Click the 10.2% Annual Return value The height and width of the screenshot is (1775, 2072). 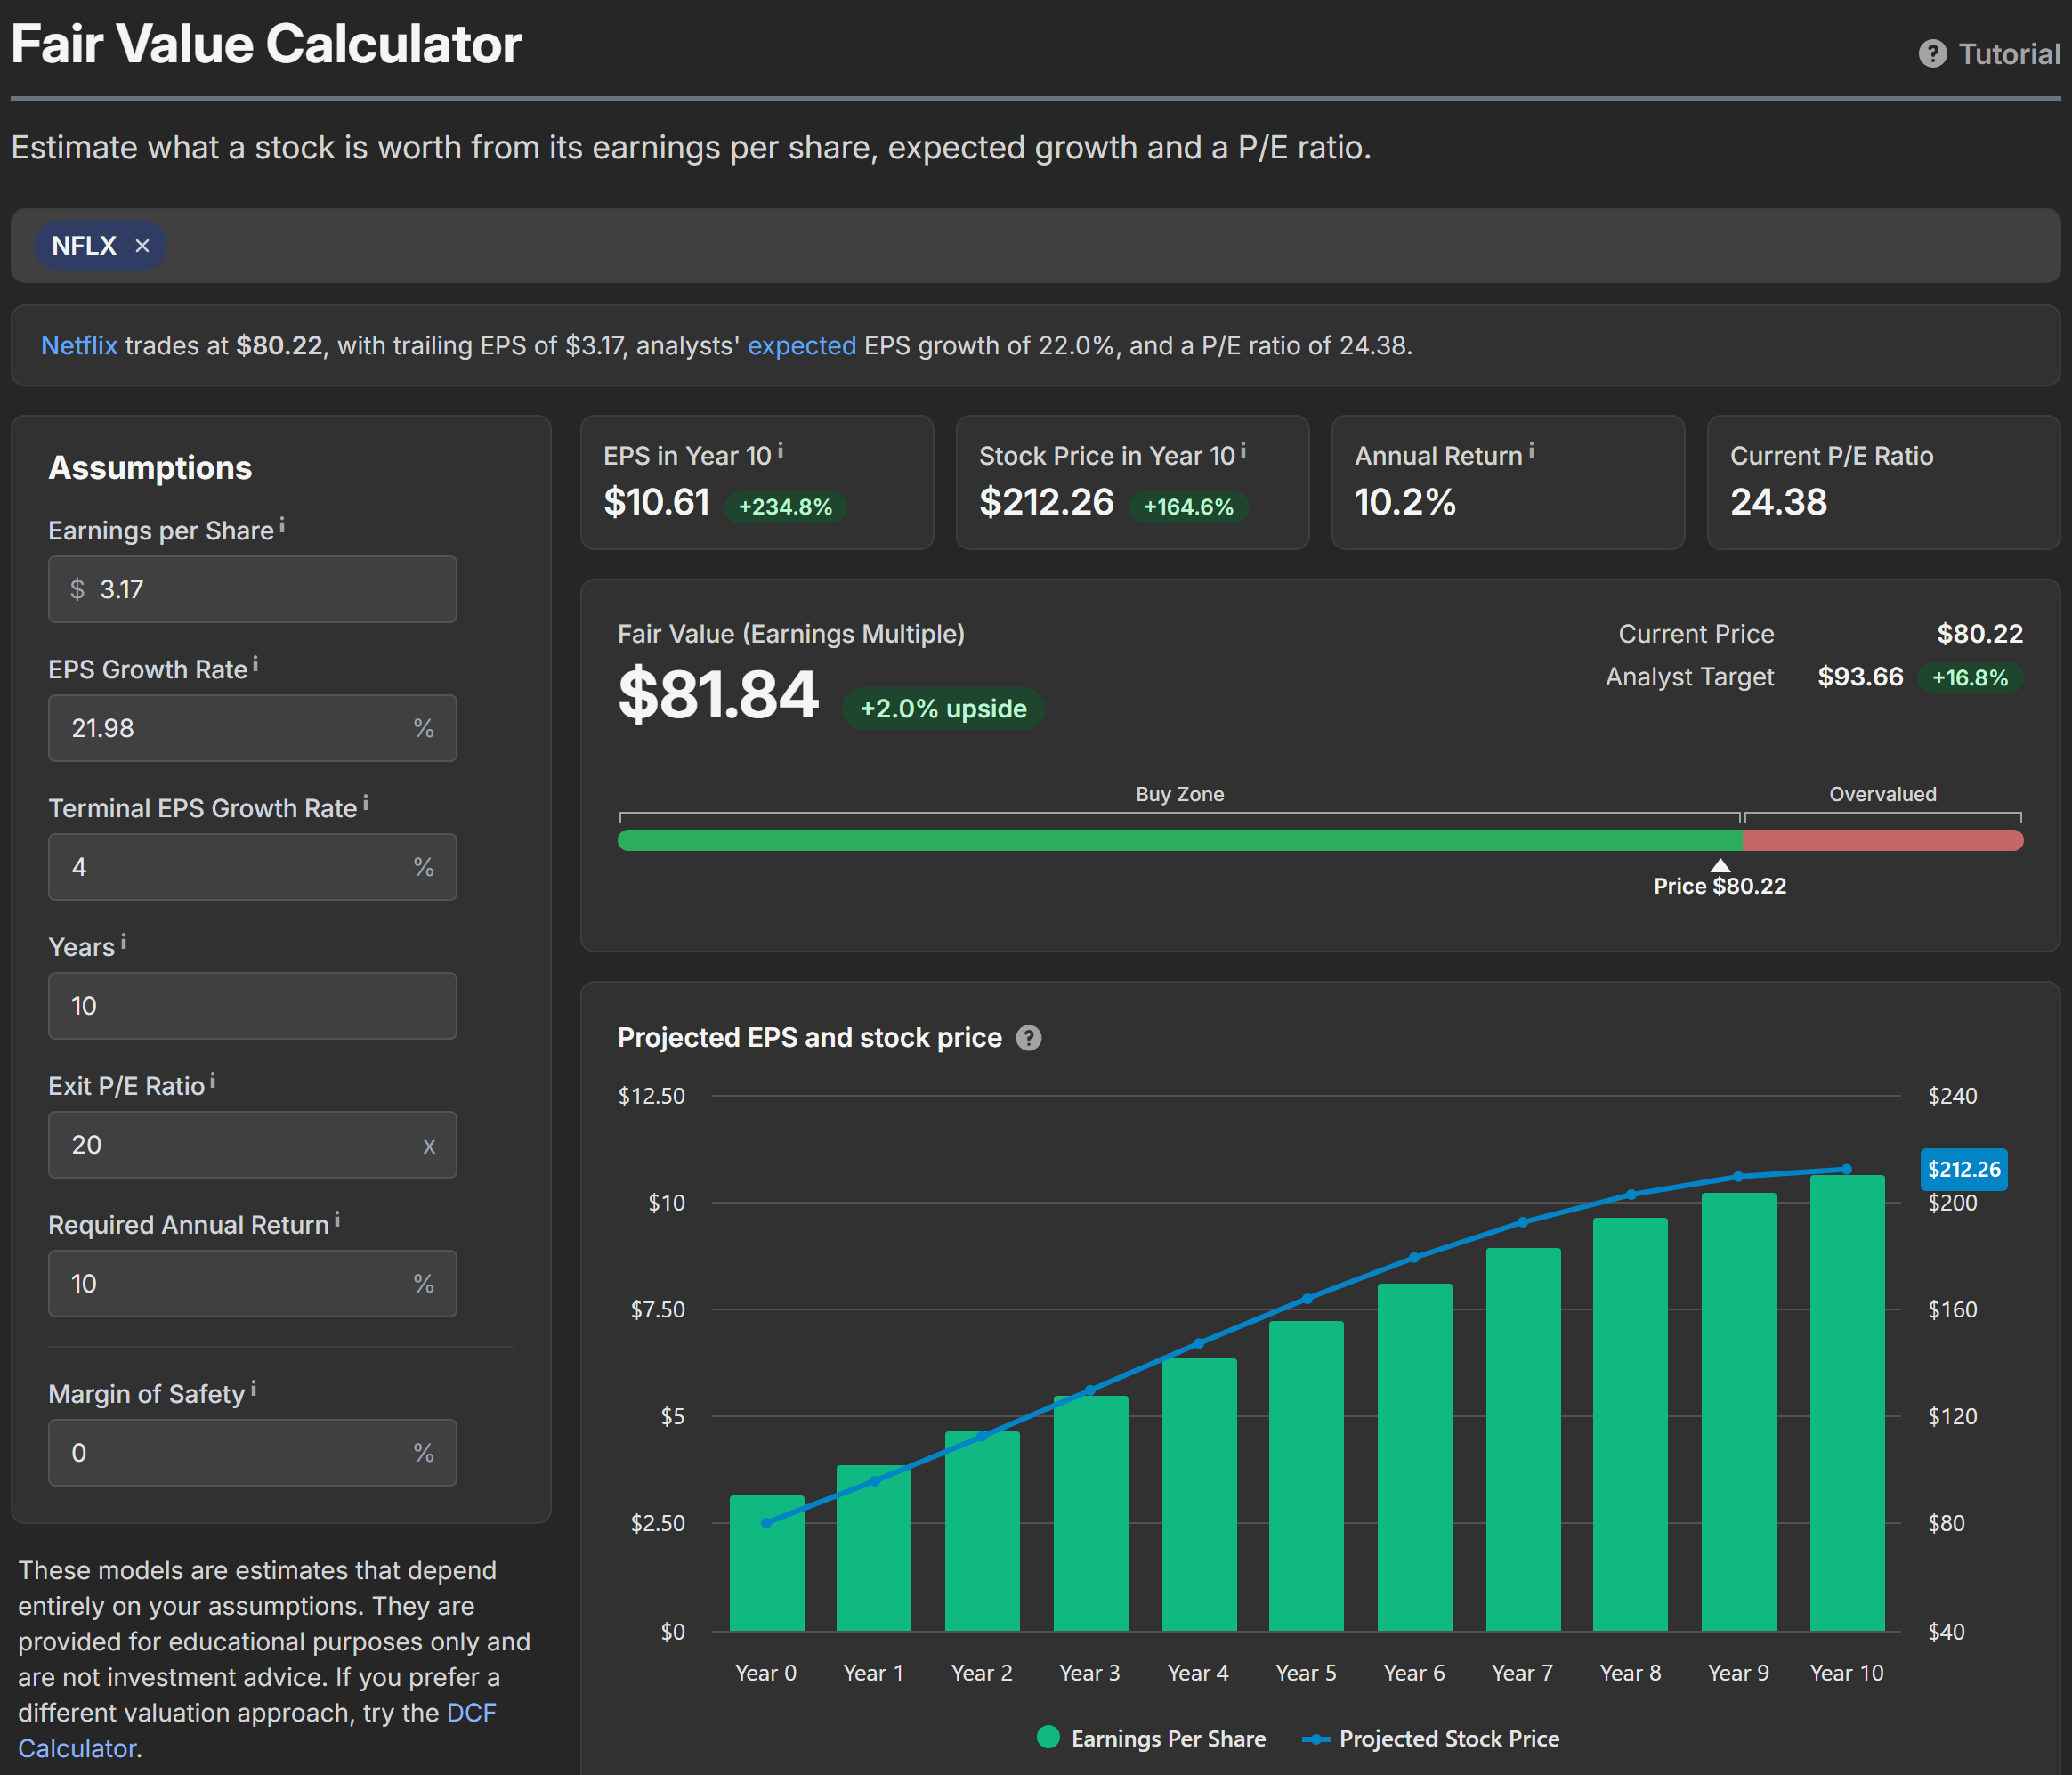[1405, 502]
